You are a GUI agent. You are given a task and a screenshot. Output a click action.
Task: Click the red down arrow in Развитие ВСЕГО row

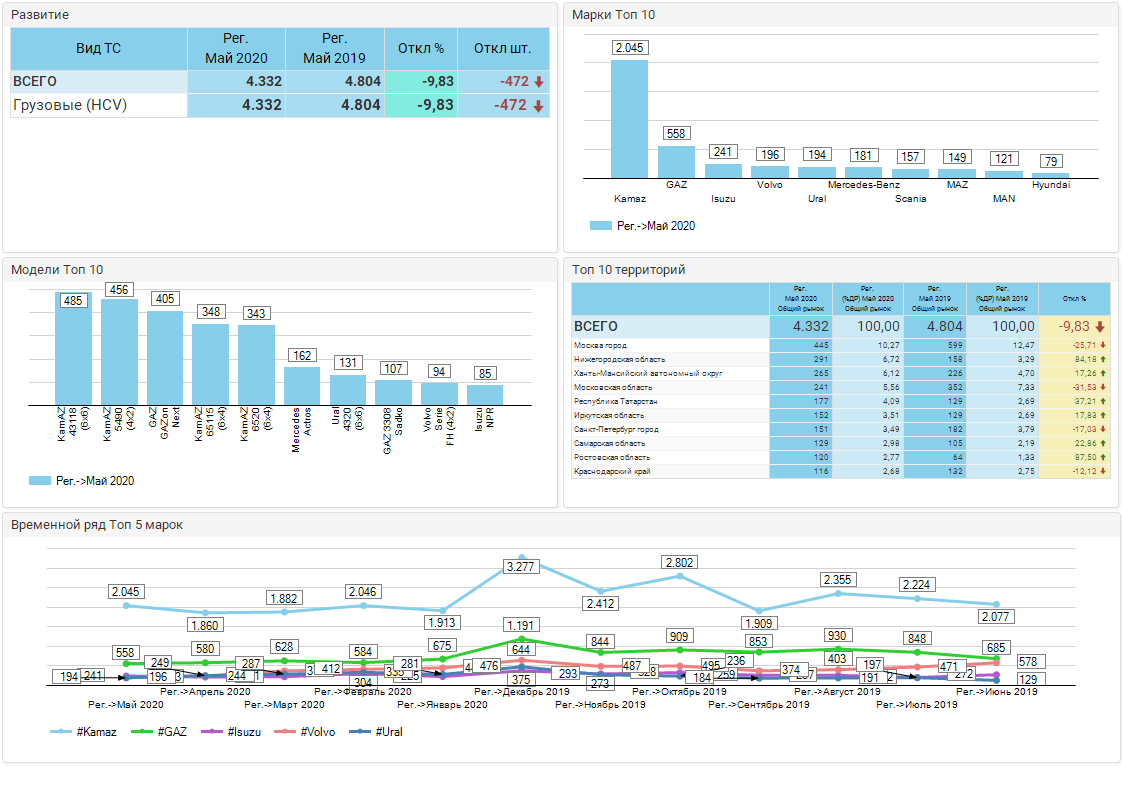539,82
